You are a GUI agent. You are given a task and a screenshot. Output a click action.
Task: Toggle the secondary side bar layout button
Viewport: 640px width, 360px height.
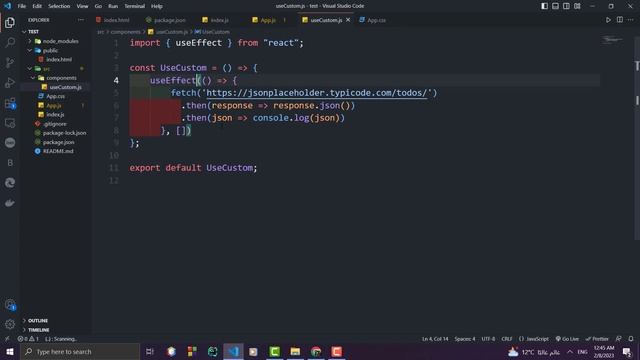(566, 6)
